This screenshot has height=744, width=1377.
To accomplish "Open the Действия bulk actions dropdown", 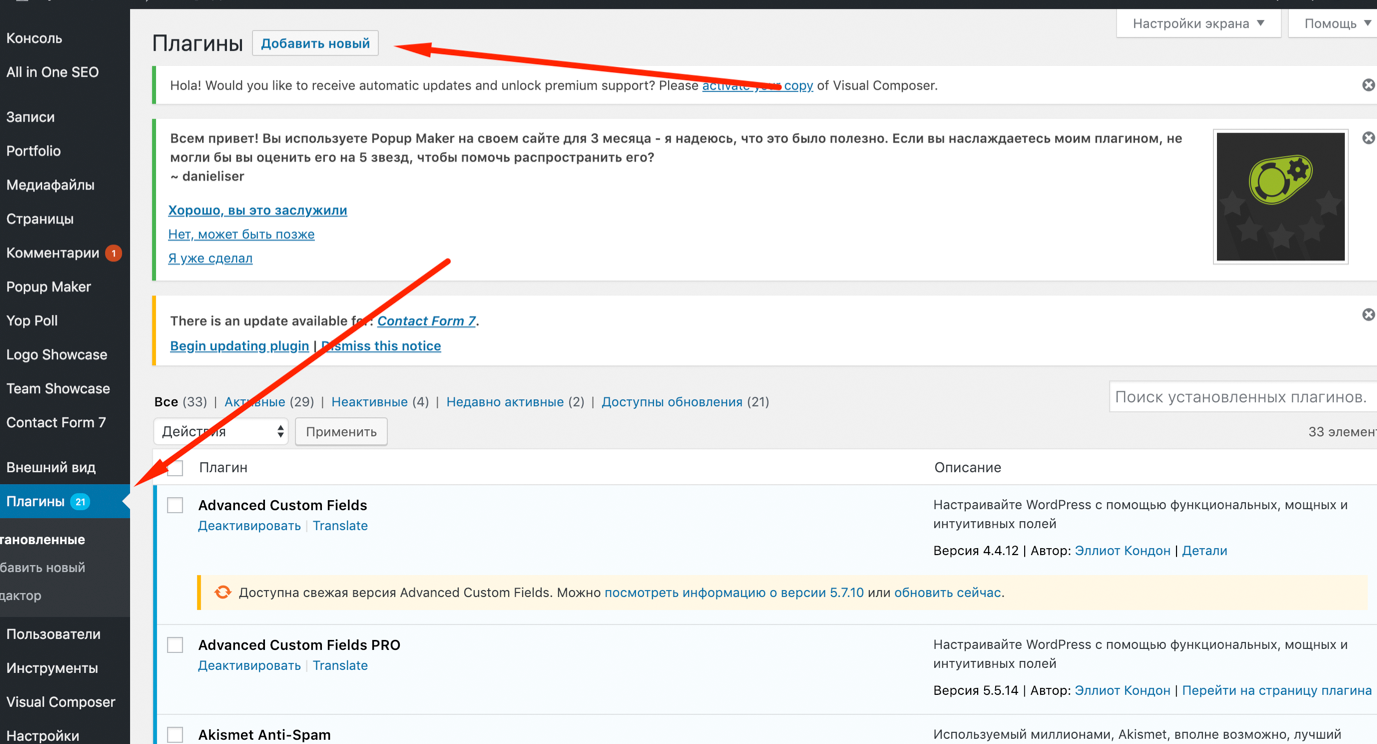I will [221, 432].
